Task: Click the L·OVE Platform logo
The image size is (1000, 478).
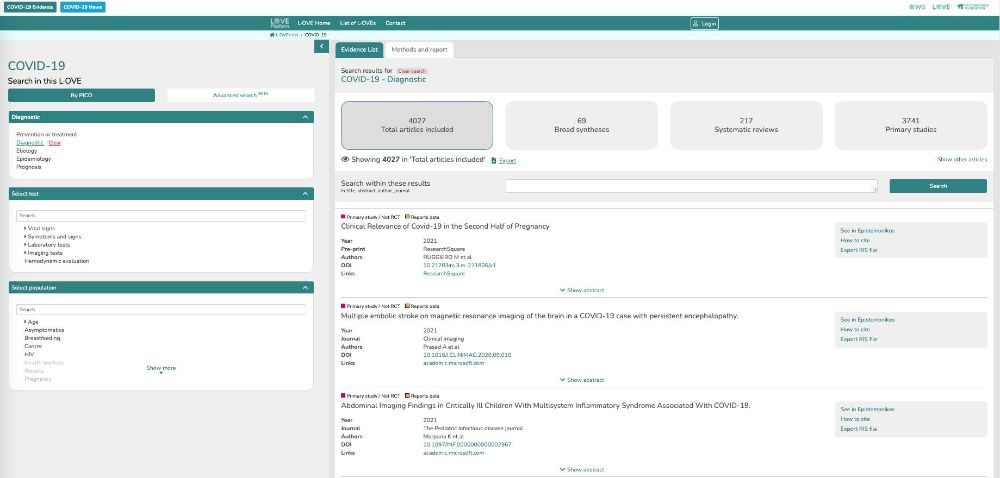Action: [279, 22]
